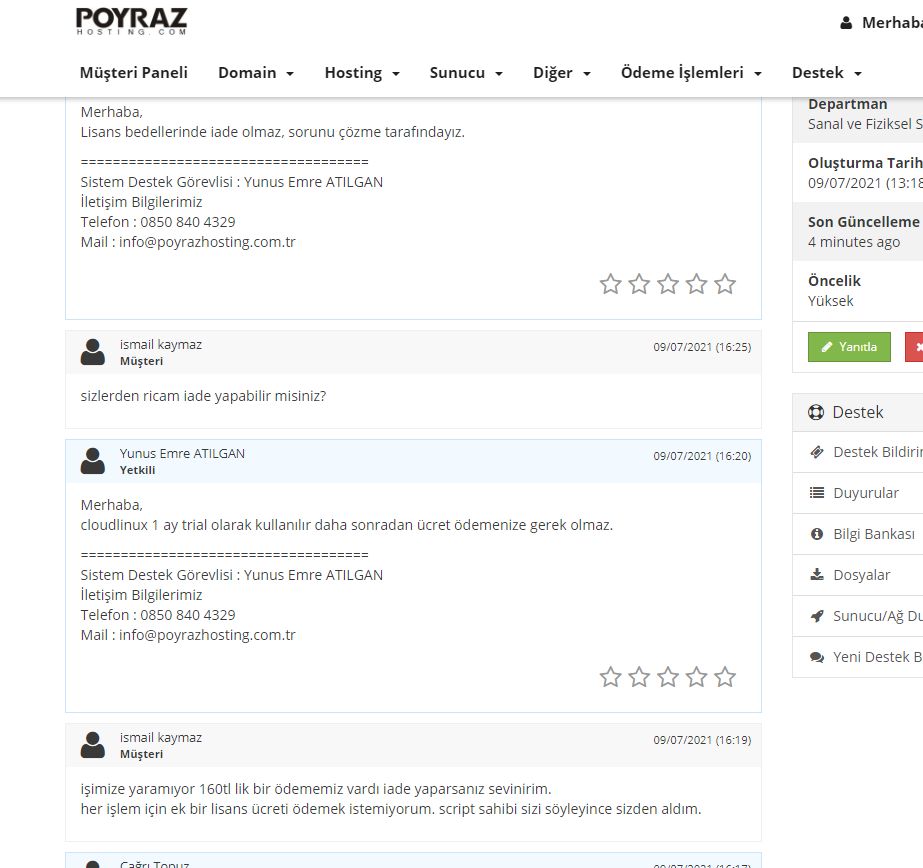The height and width of the screenshot is (868, 923).
Task: Click the Poyraz Hosting logo
Action: pos(132,21)
